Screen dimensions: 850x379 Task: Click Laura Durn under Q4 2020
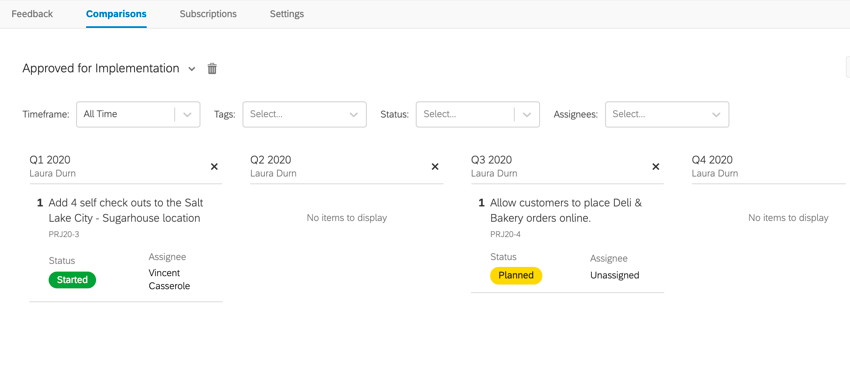tap(715, 174)
